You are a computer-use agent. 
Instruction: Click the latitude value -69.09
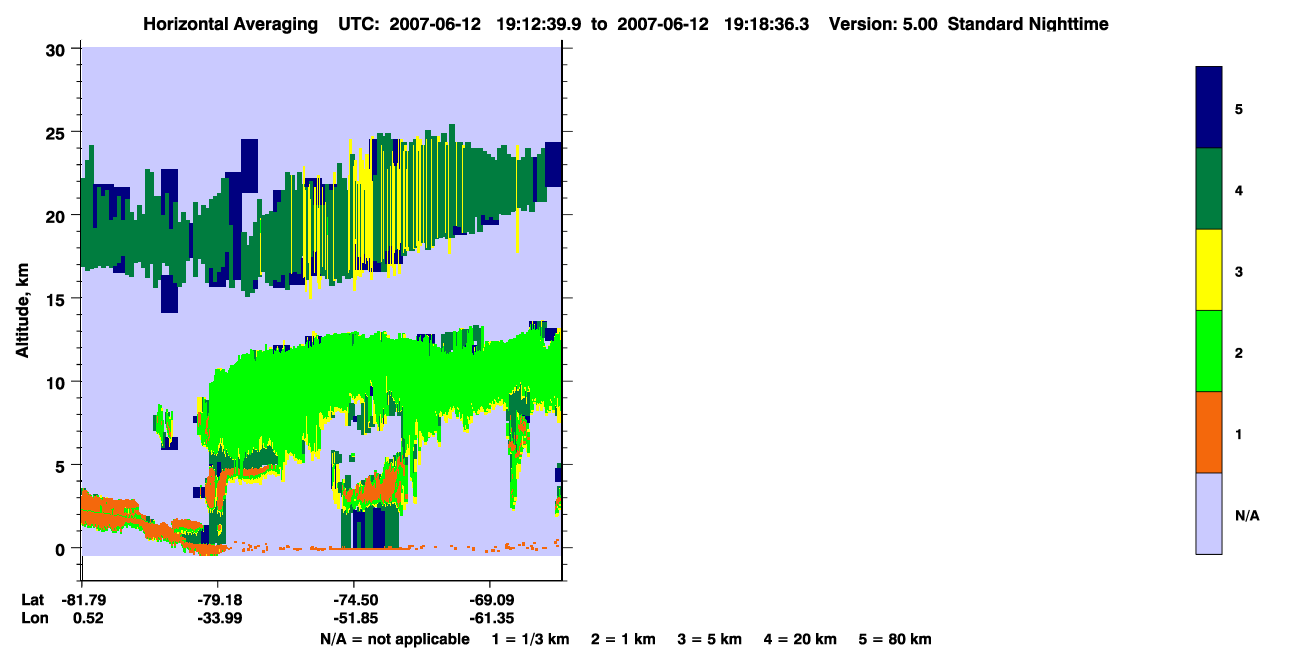[490, 600]
